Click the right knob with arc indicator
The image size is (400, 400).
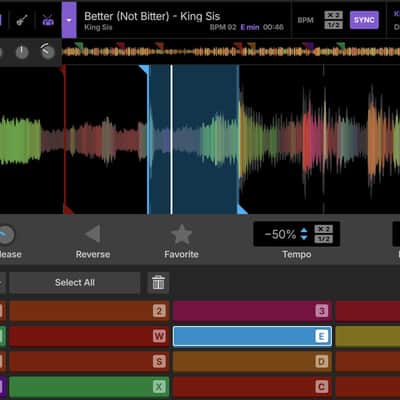[48, 51]
